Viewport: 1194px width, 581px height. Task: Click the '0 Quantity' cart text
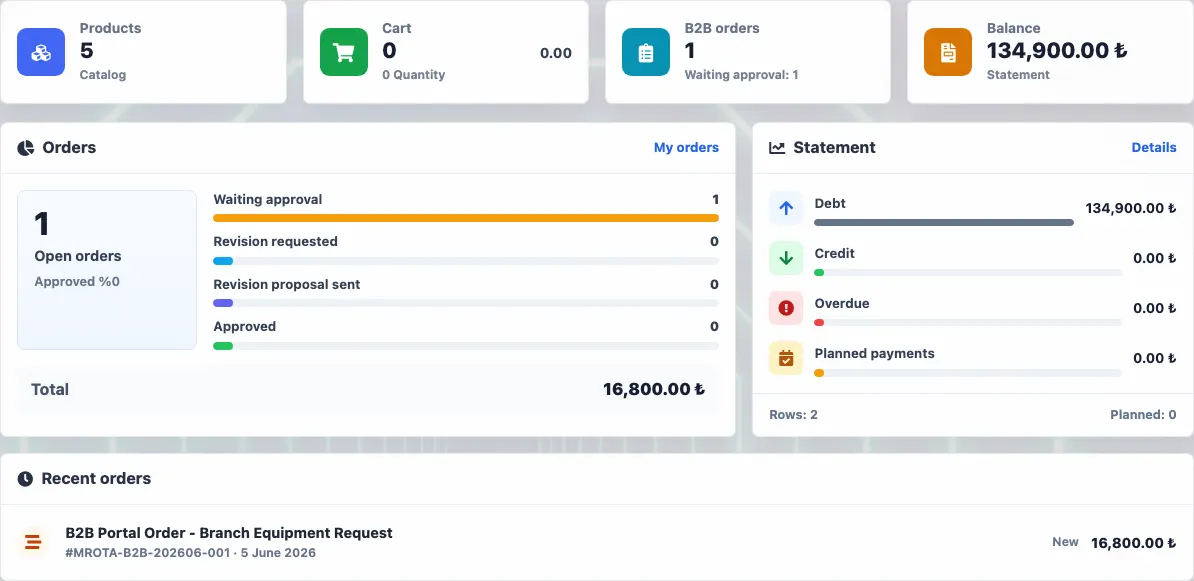[413, 75]
